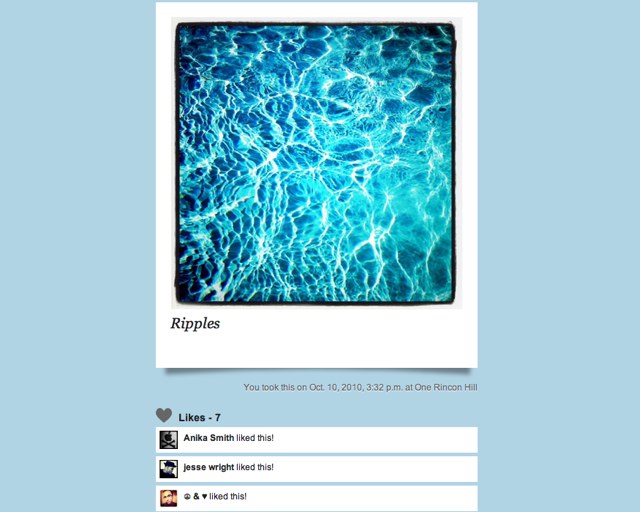The width and height of the screenshot is (640, 512).
Task: Click the photo timestamp Oct. 10, 2010
Action: click(x=336, y=387)
